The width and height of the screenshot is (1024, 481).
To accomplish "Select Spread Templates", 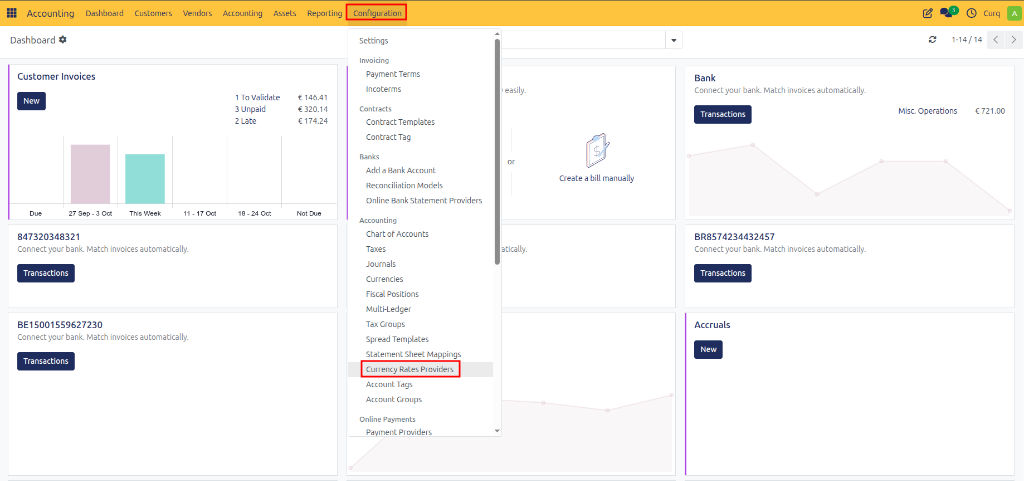I will [x=397, y=339].
